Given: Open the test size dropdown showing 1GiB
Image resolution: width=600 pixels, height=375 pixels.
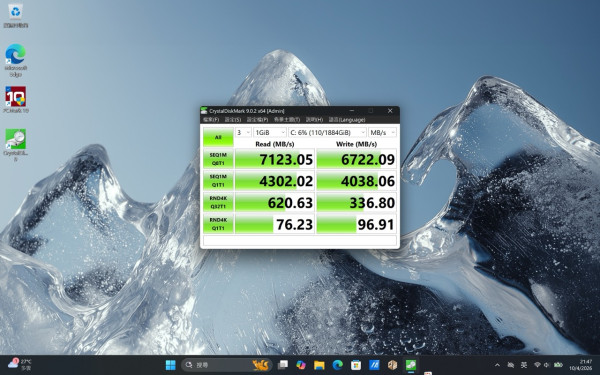Looking at the screenshot, I should click(270, 132).
